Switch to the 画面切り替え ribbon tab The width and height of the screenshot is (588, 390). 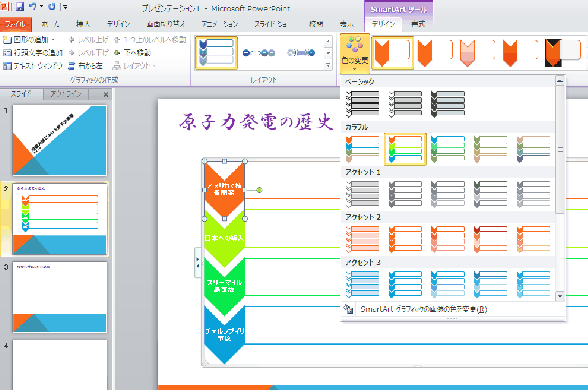coord(165,24)
